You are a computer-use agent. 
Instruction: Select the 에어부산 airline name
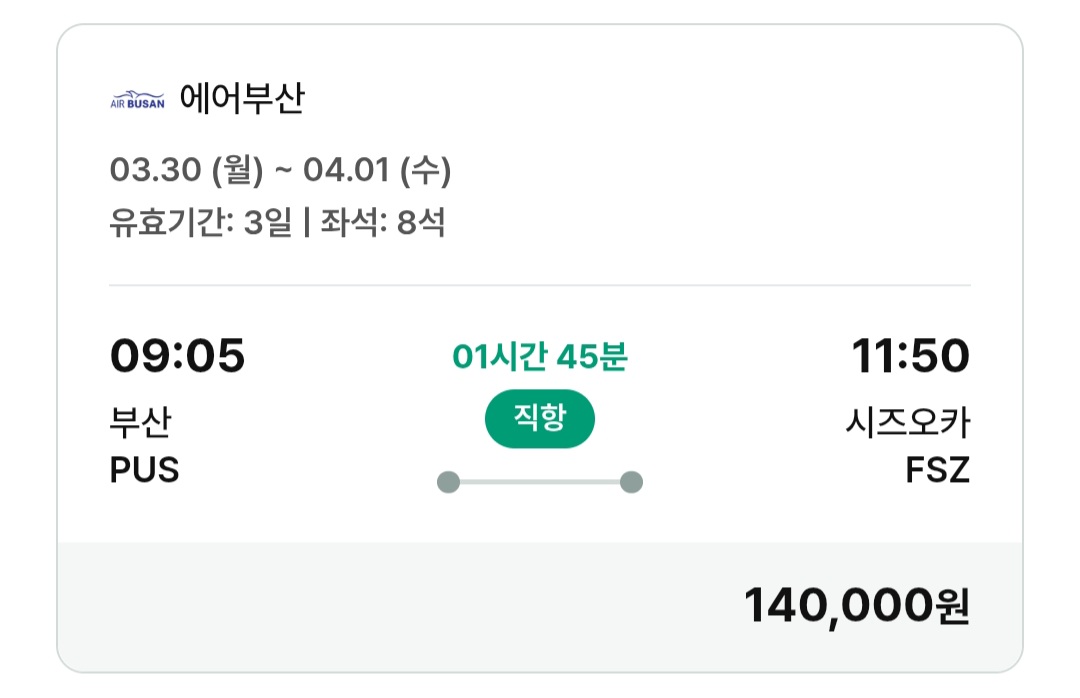click(x=242, y=99)
